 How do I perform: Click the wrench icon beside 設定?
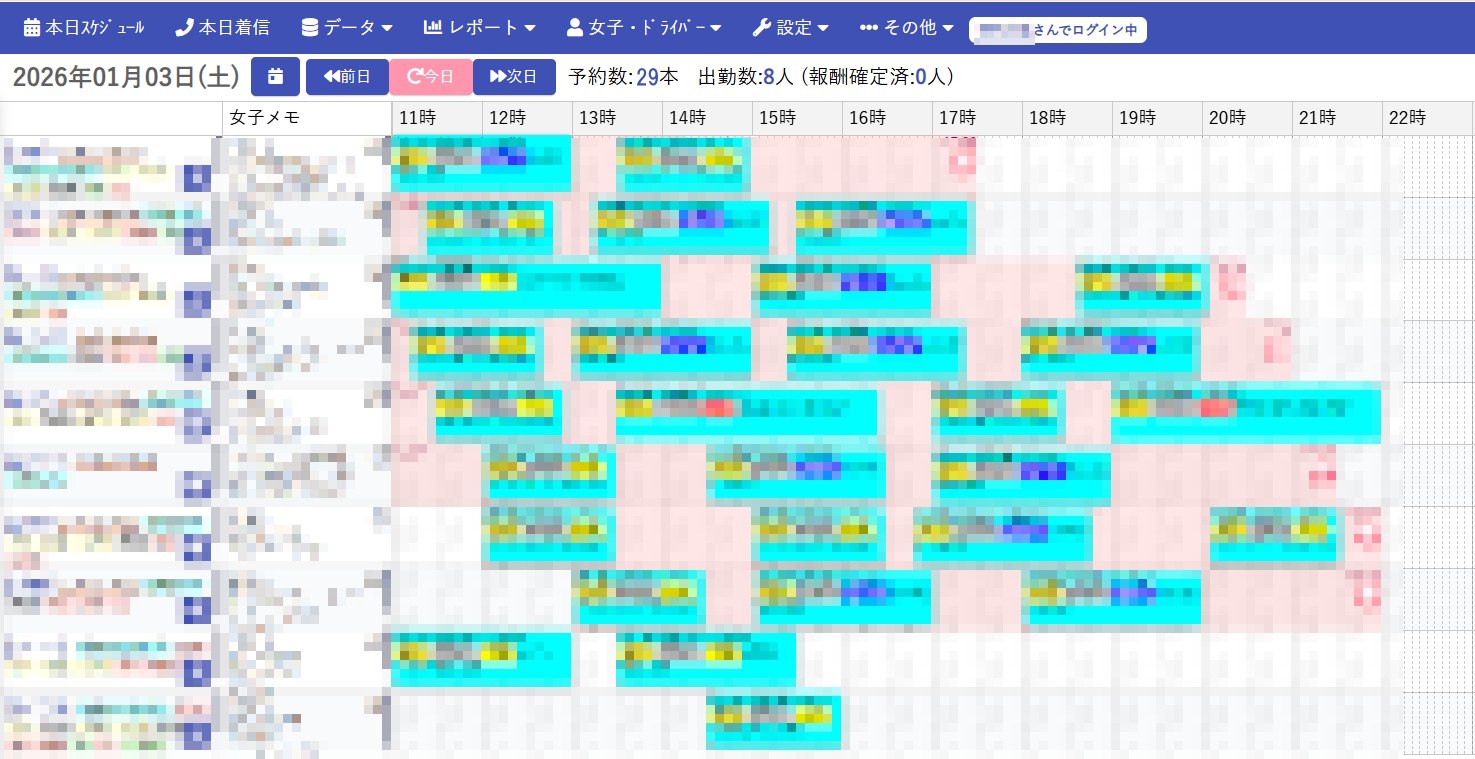coord(761,28)
